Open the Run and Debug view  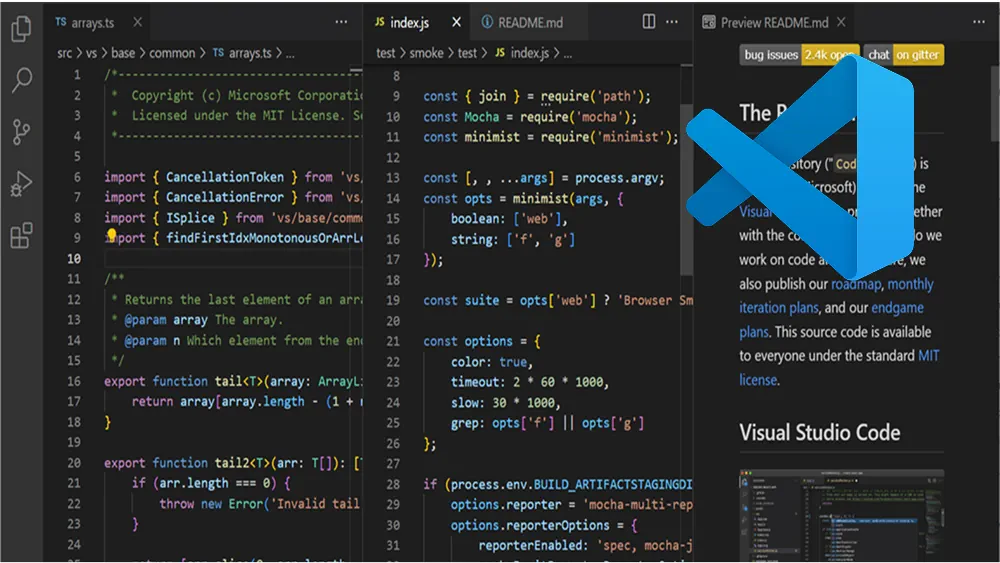pos(20,184)
